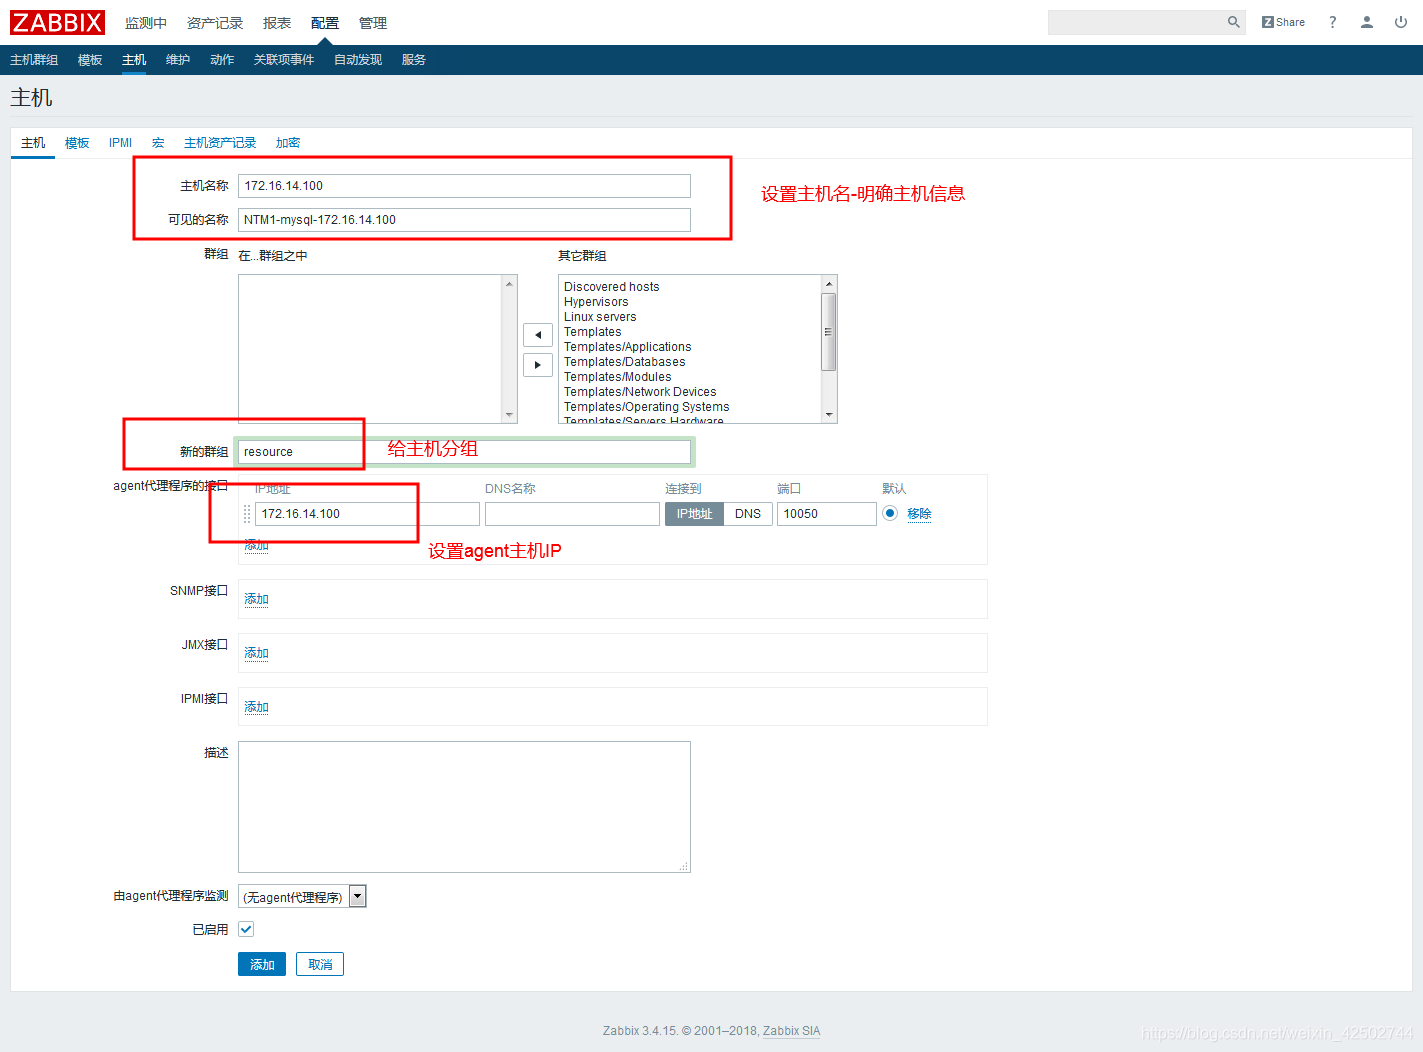The width and height of the screenshot is (1423, 1052).
Task: Select Templates/Databases group
Action: (x=624, y=362)
